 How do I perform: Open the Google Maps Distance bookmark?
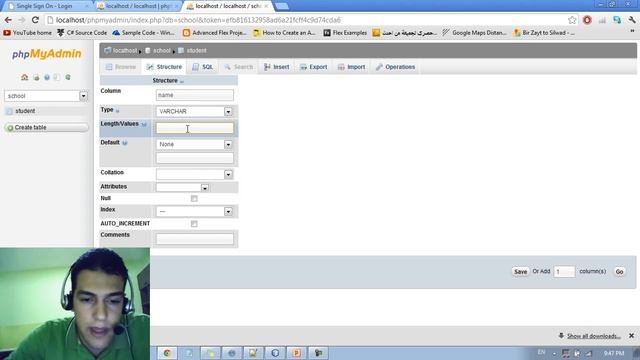click(x=474, y=33)
